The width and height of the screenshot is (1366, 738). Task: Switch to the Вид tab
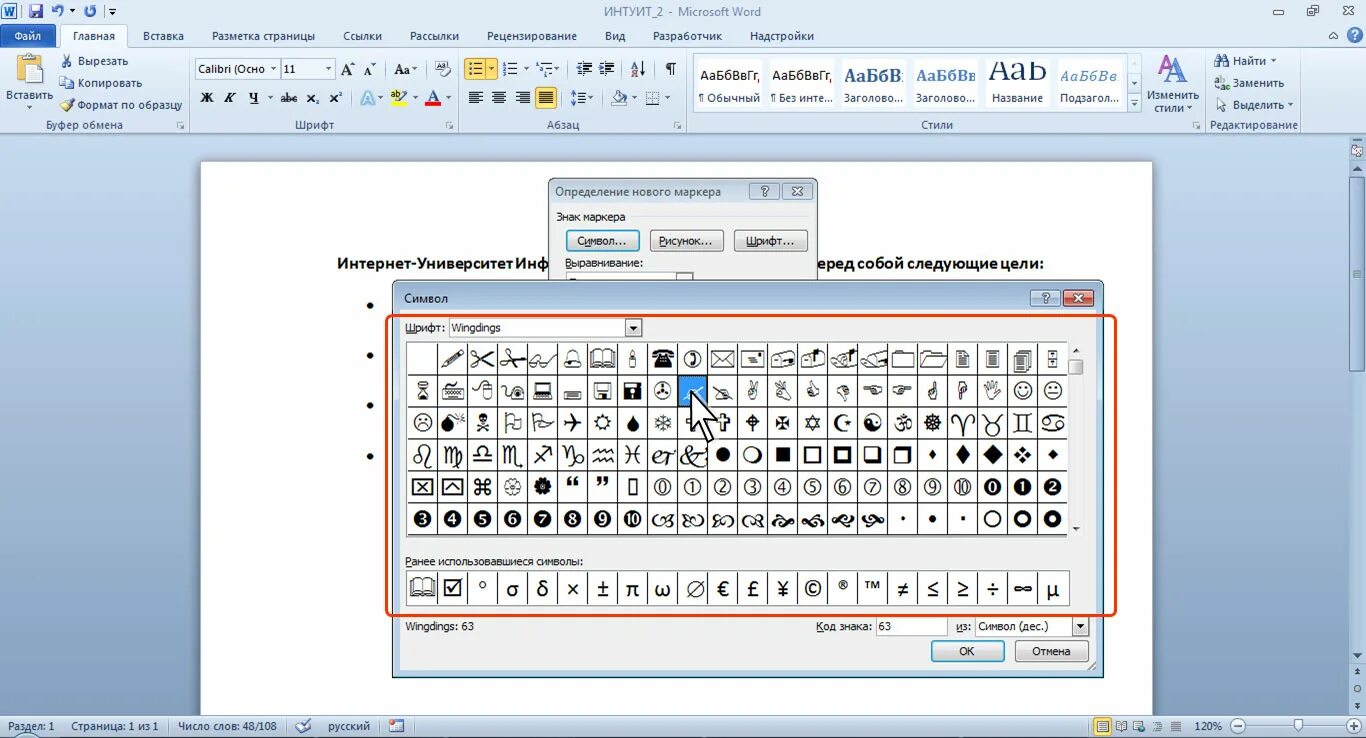tap(615, 36)
